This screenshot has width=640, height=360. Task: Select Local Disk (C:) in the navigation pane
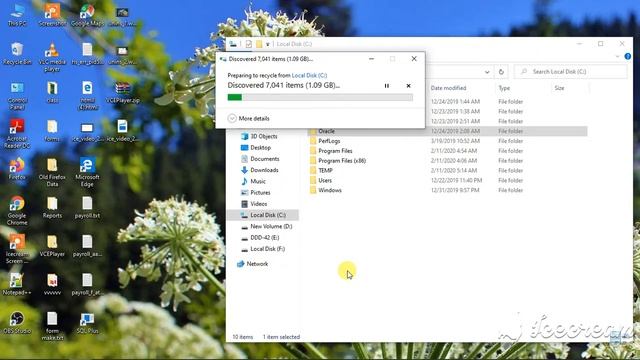[268, 215]
